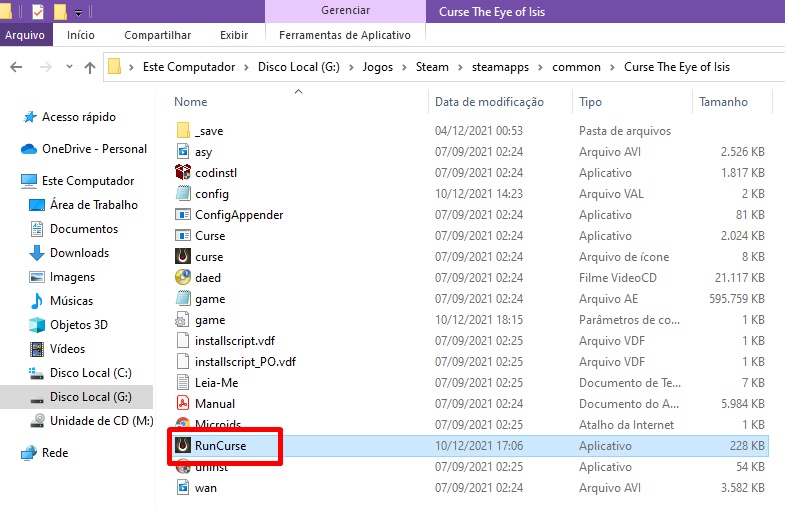Select the Manual PDF document icon
This screenshot has width=785, height=511.
183,404
